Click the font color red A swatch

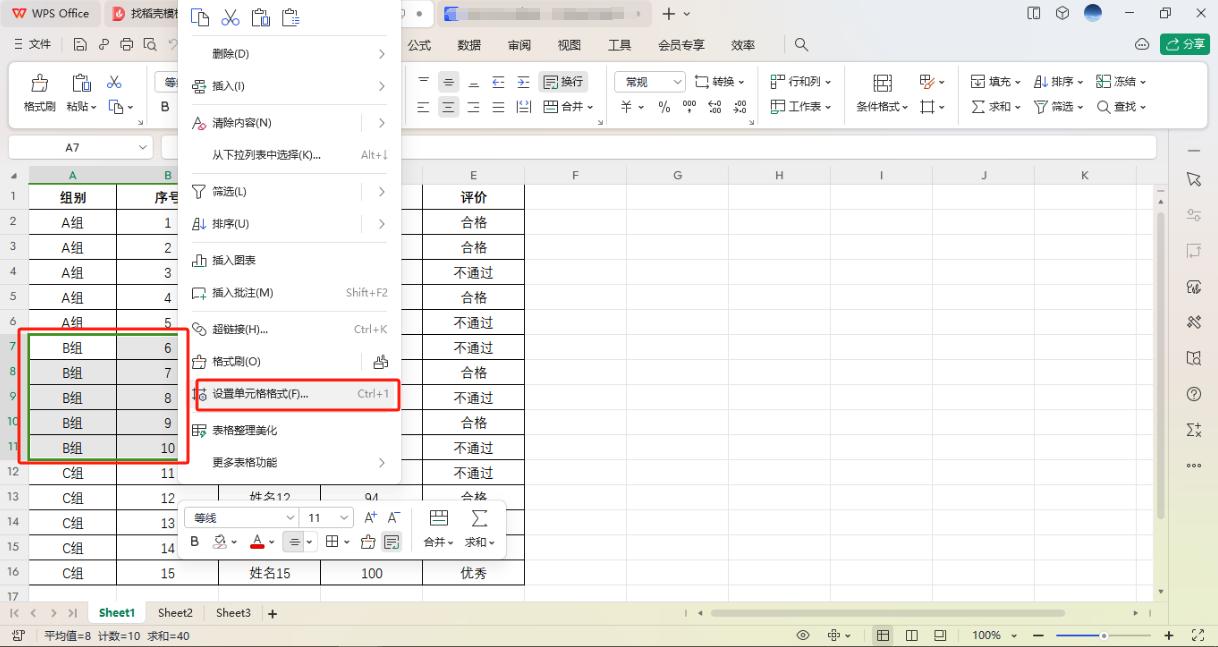coord(256,542)
